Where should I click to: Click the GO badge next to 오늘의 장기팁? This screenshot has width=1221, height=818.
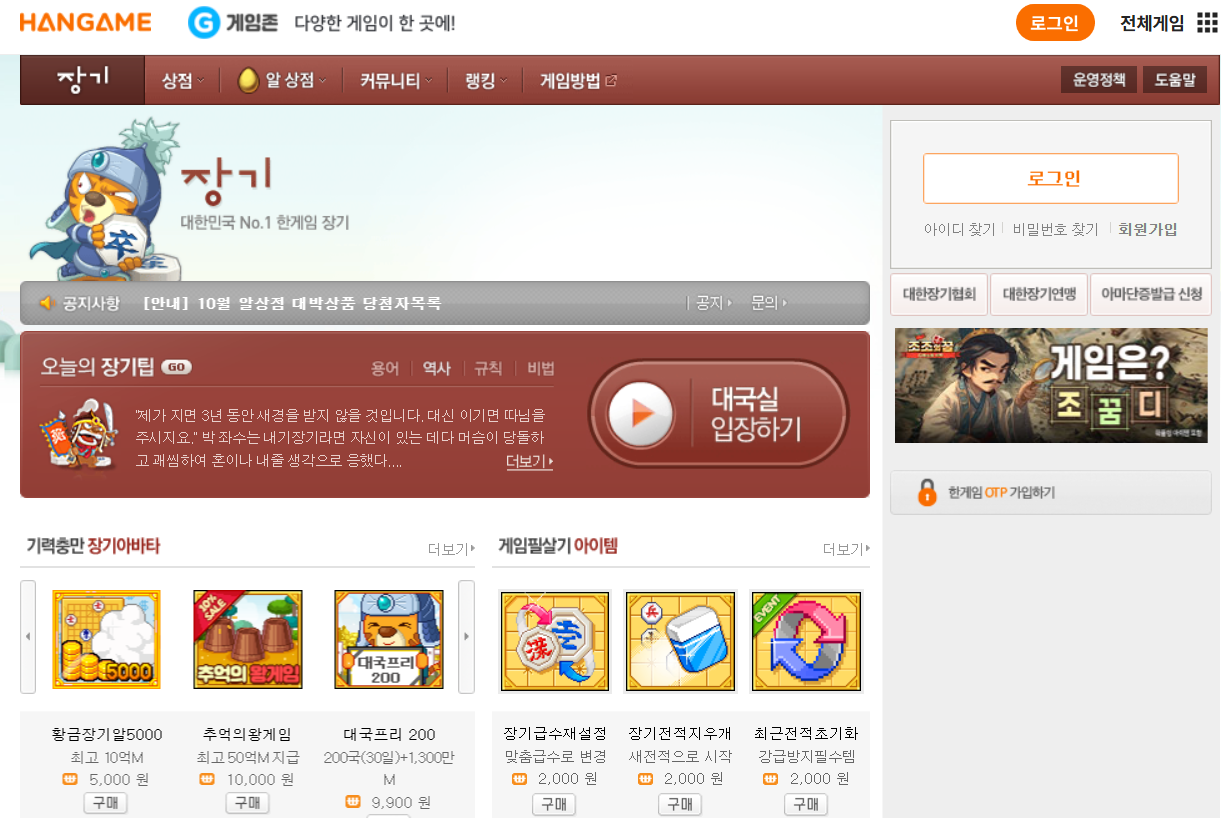(176, 367)
